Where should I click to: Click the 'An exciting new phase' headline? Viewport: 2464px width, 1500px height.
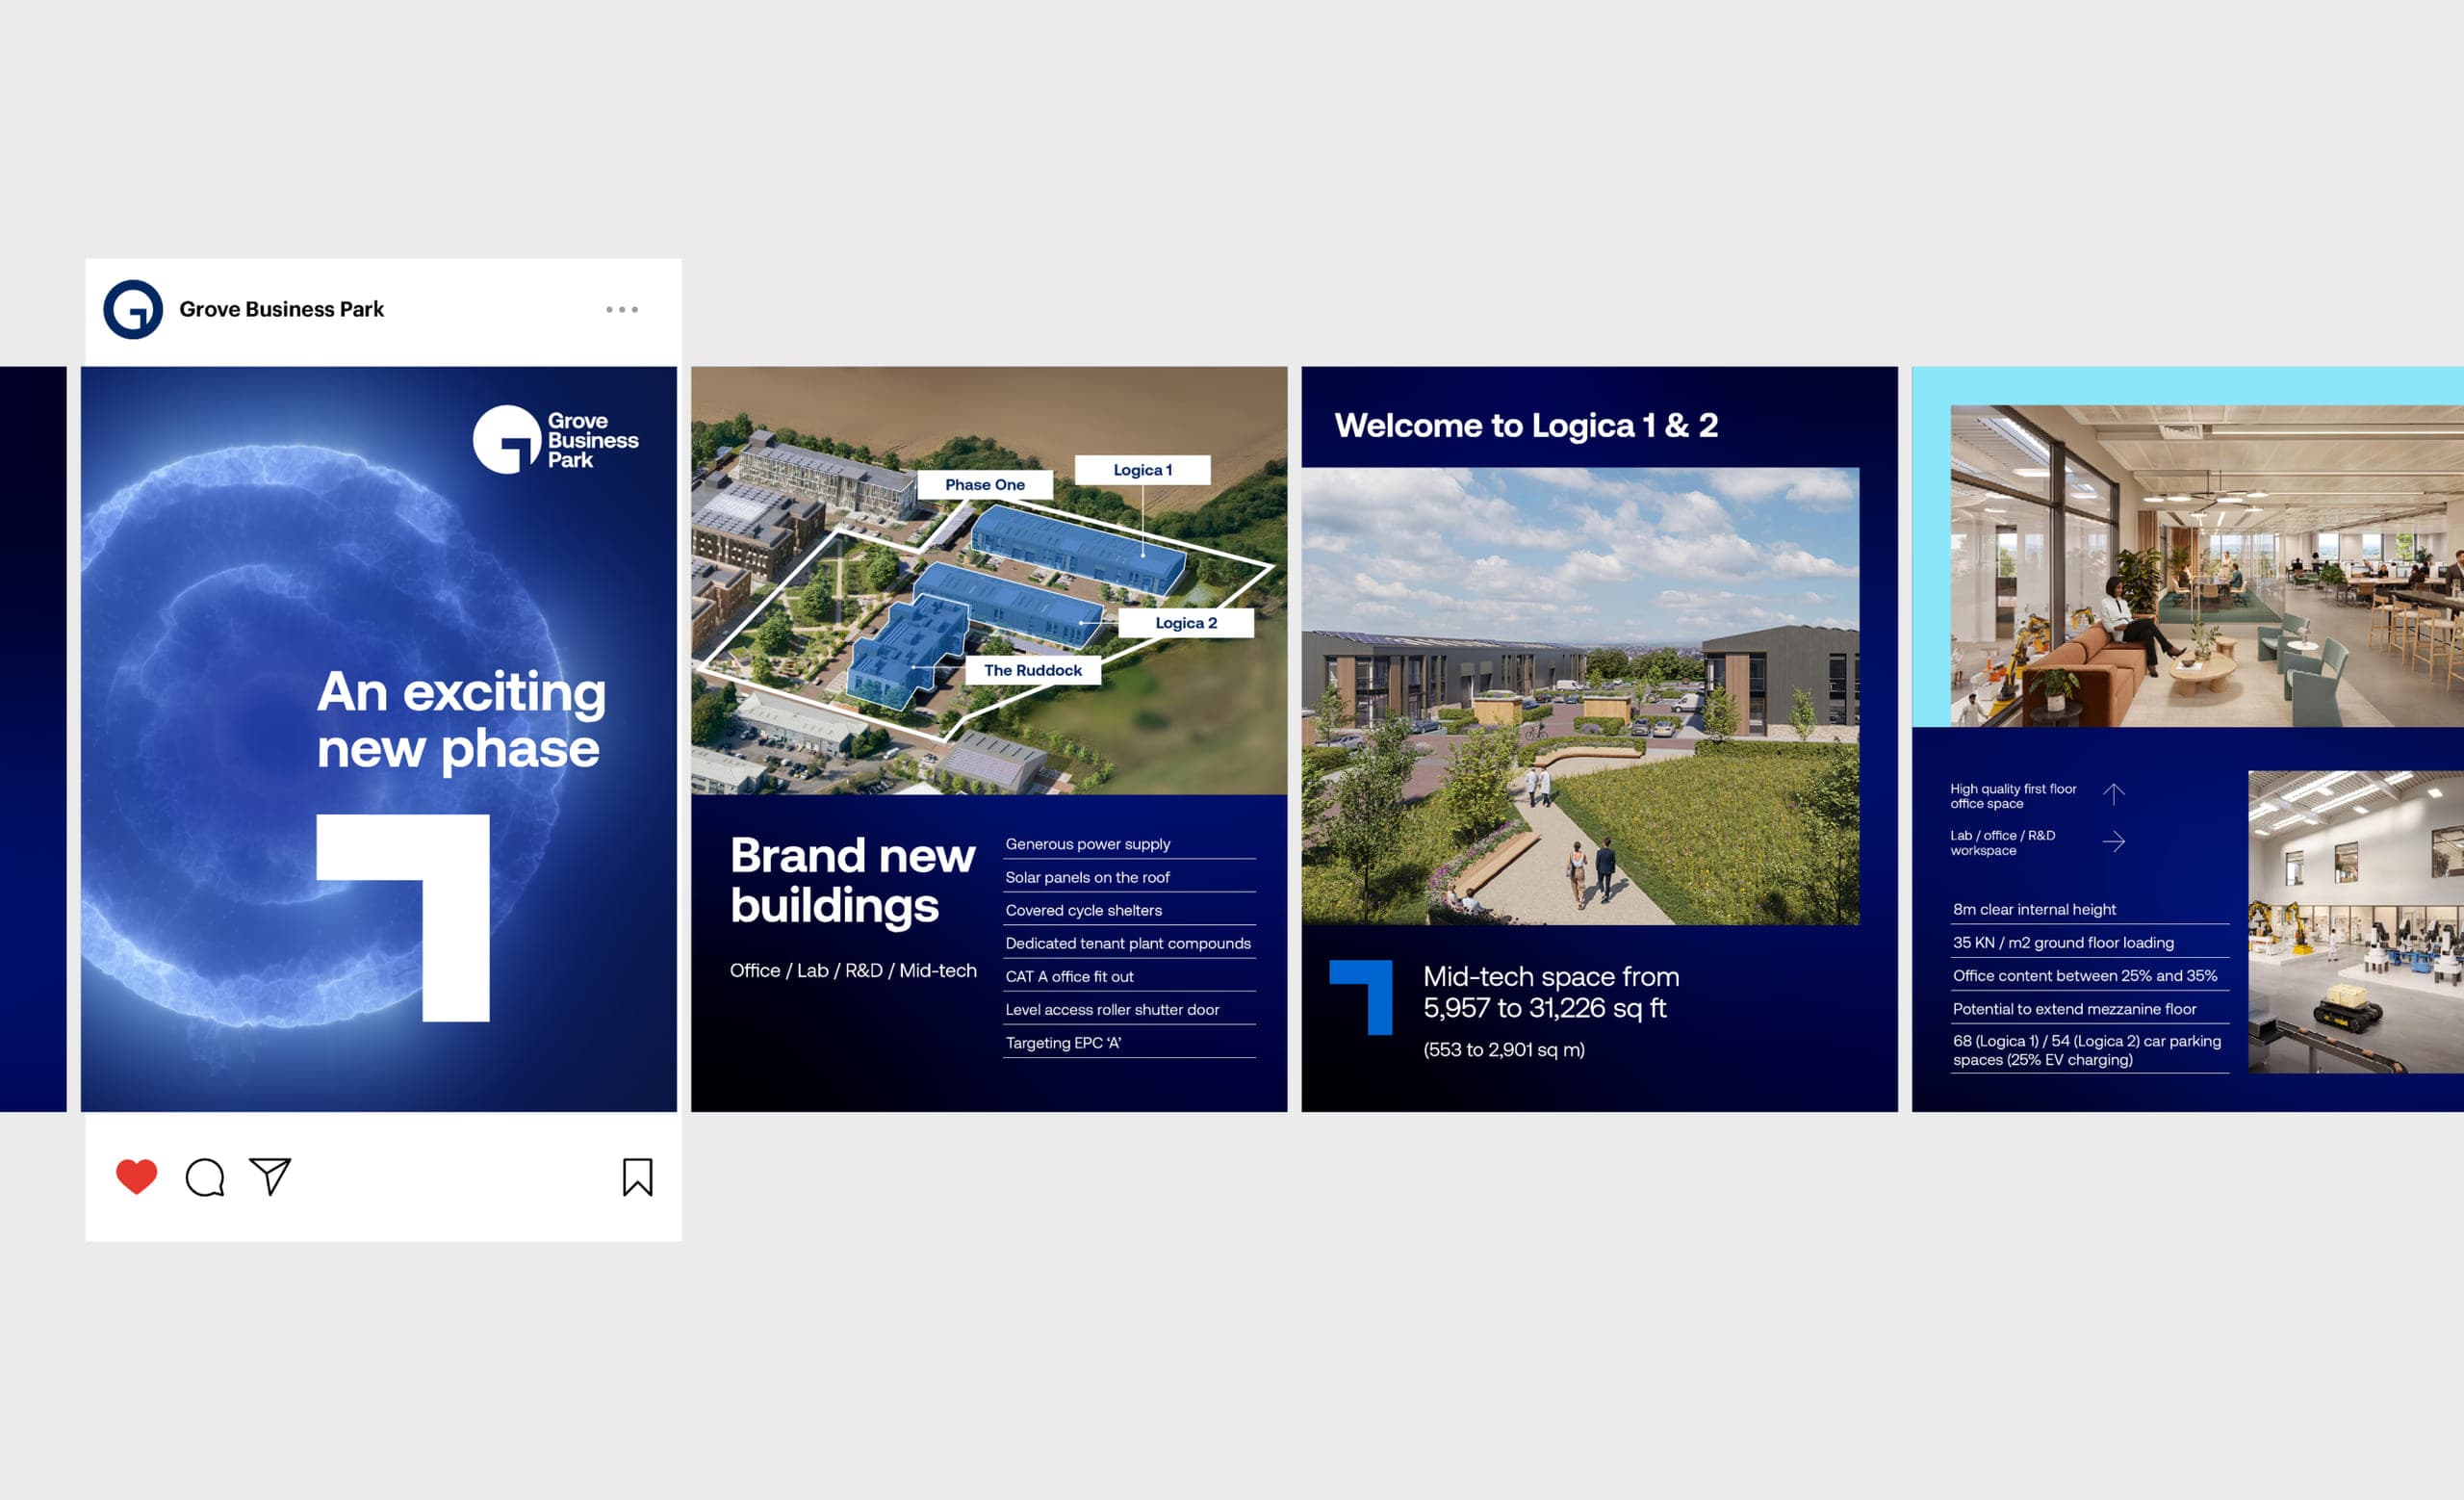click(461, 720)
